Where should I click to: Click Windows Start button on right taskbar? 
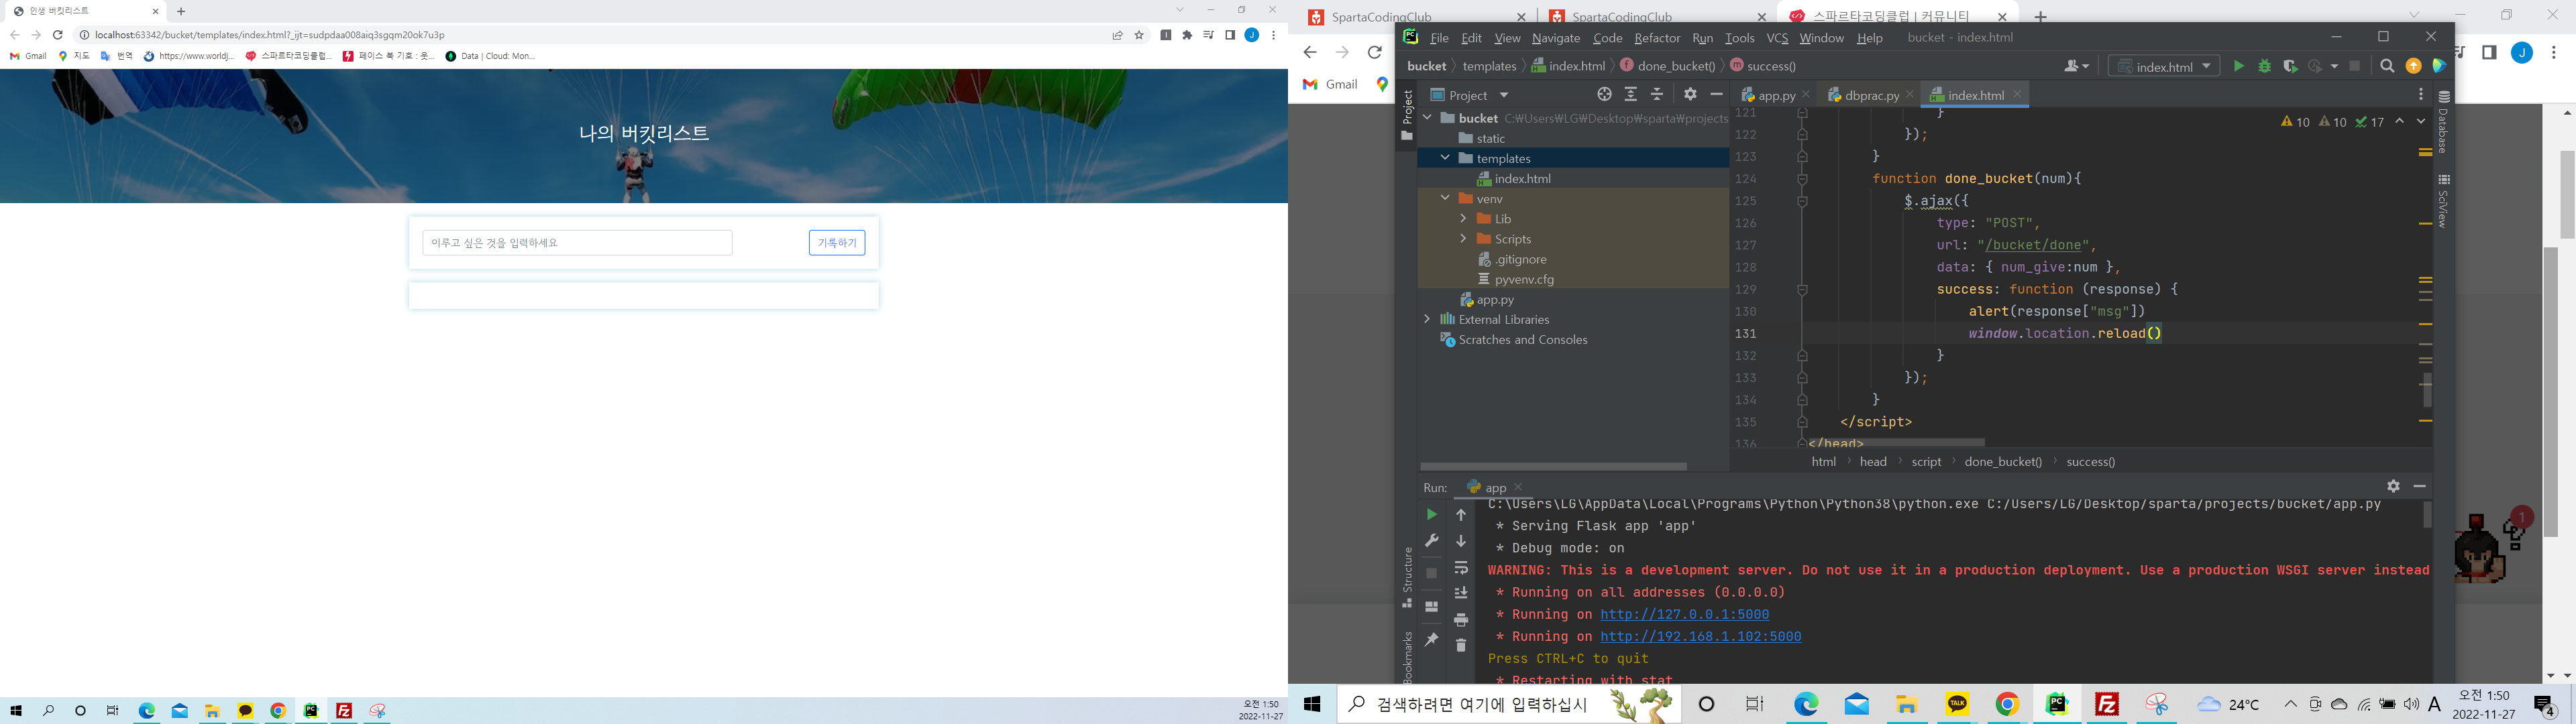(x=1312, y=705)
